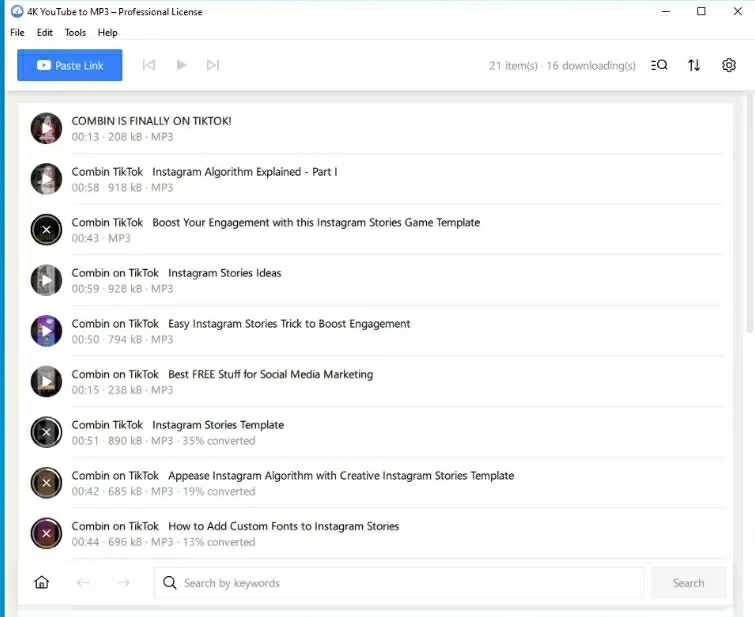Go to home in the browser bar
755x617 pixels.
(42, 582)
